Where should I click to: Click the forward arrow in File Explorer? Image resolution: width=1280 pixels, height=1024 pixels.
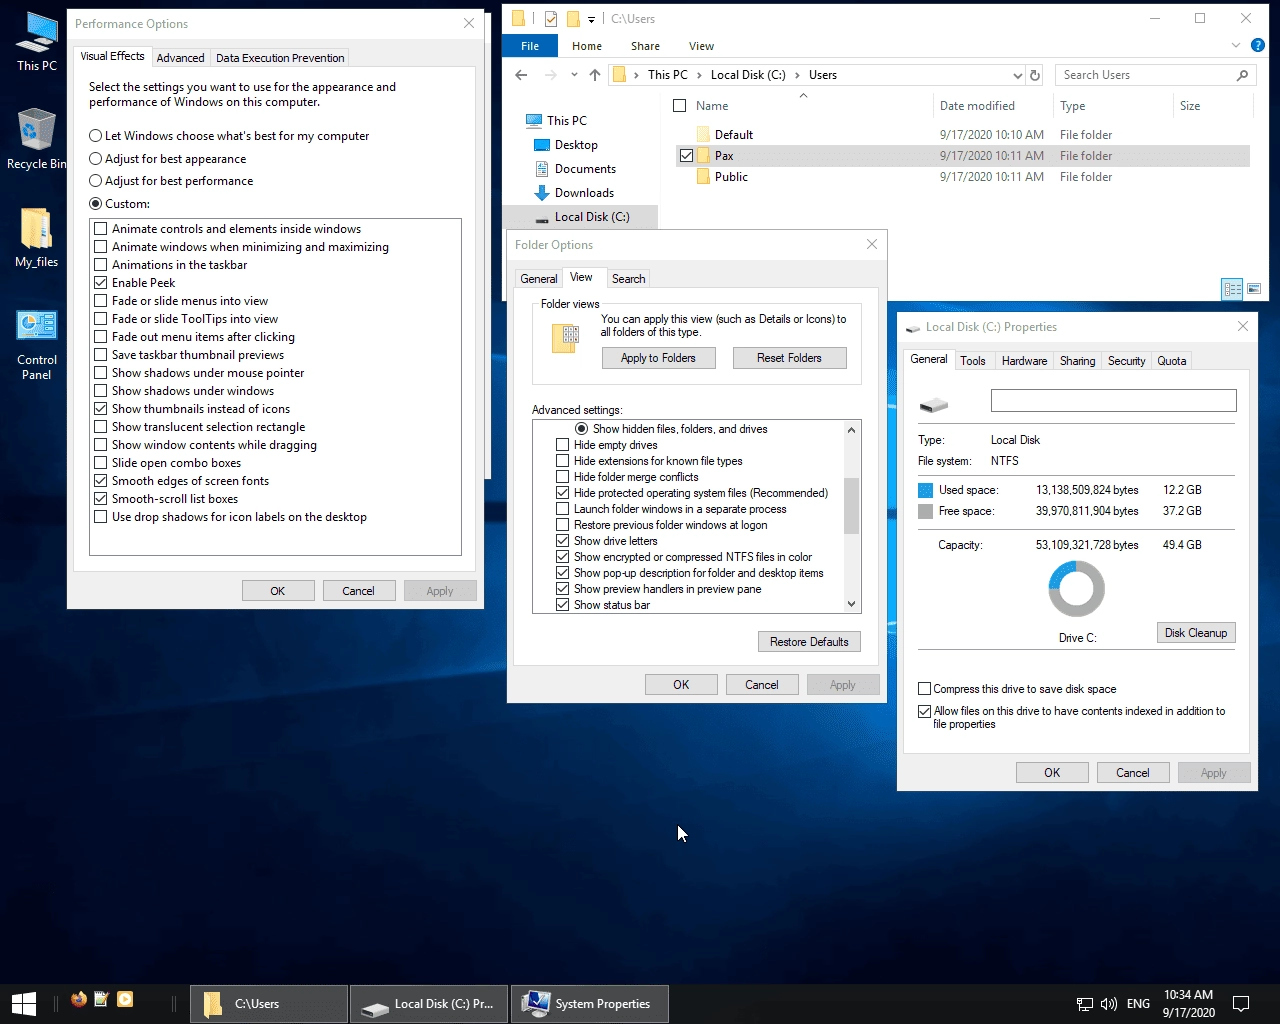pyautogui.click(x=550, y=75)
